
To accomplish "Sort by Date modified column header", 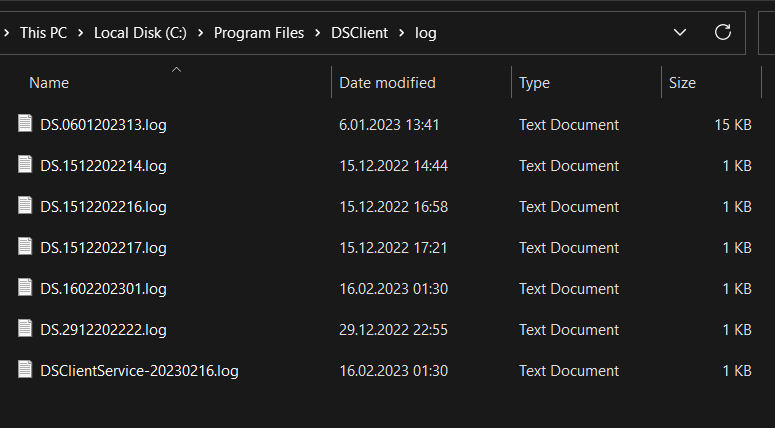I will click(x=387, y=83).
